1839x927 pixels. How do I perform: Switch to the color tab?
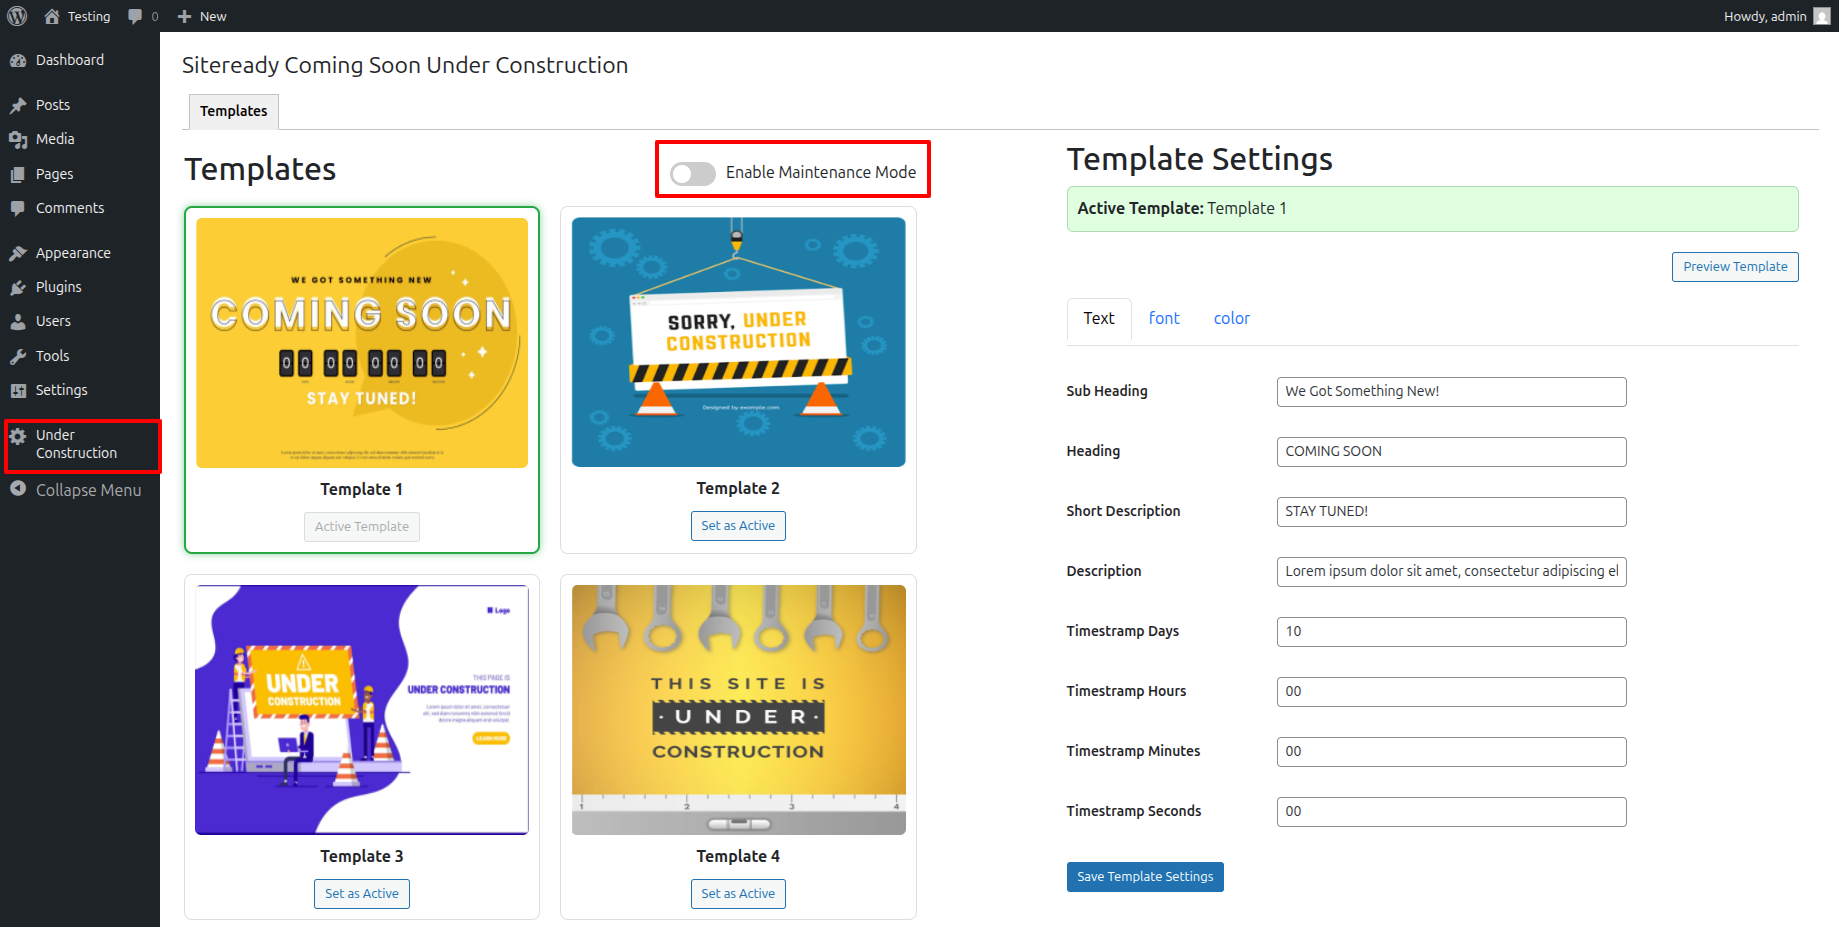tap(1231, 318)
